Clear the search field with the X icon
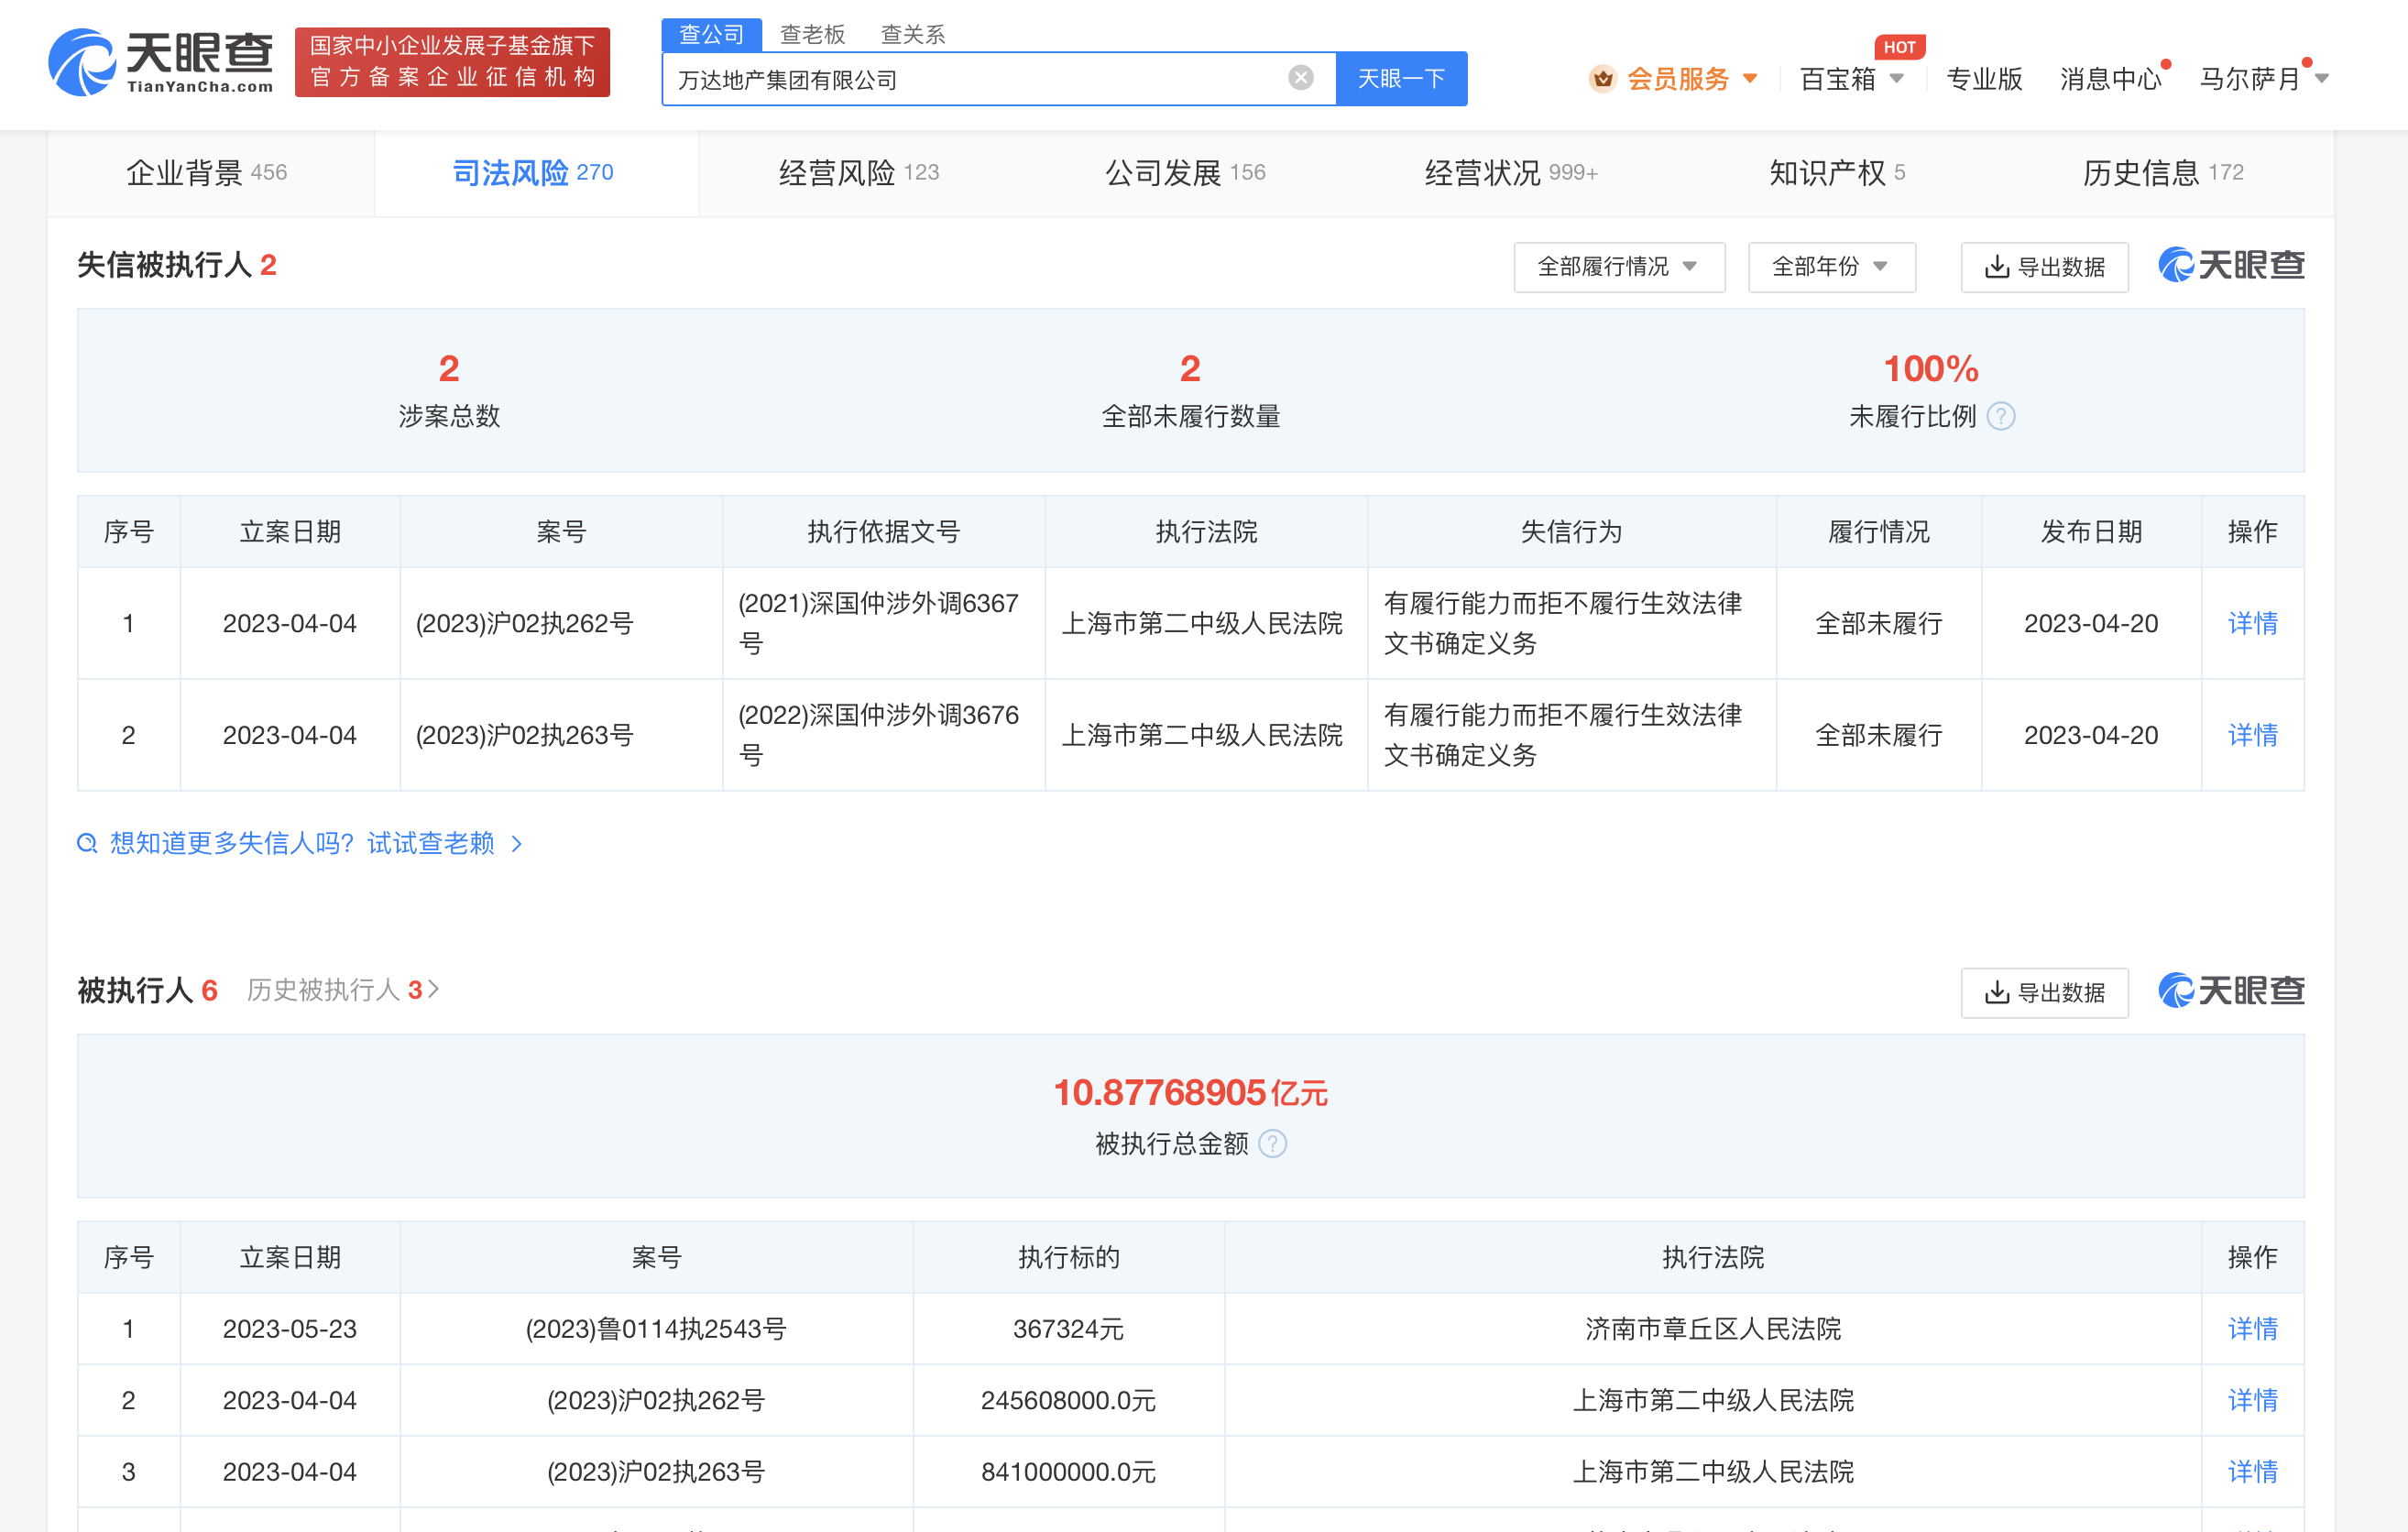This screenshot has height=1532, width=2408. tap(1300, 78)
